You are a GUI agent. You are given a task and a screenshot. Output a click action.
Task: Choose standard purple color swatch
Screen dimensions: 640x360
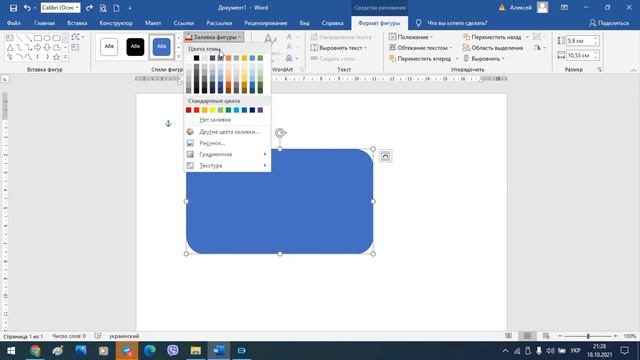(260, 110)
